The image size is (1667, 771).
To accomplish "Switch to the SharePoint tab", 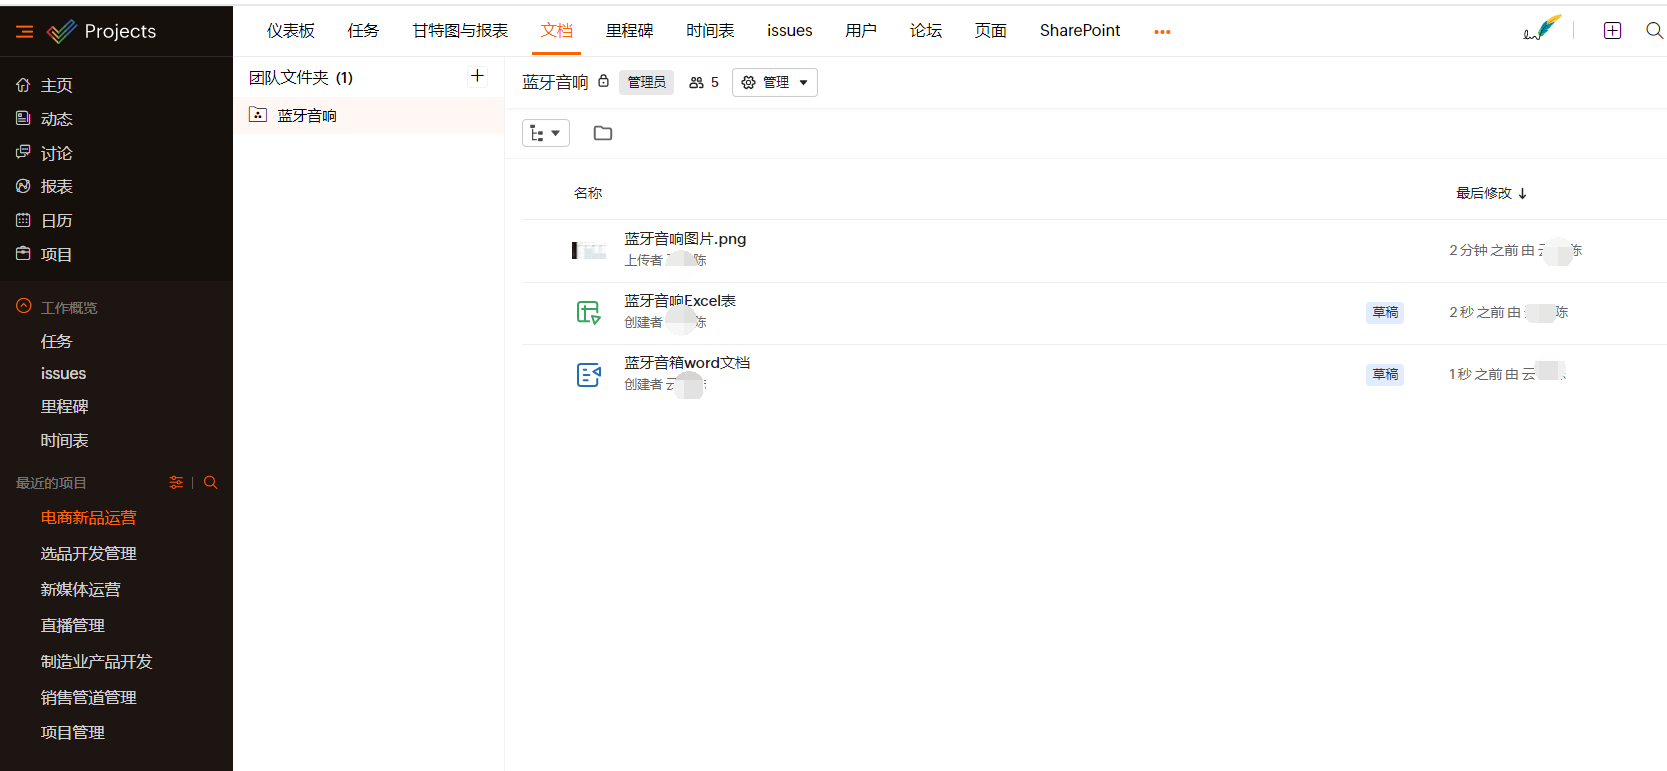I will point(1079,31).
